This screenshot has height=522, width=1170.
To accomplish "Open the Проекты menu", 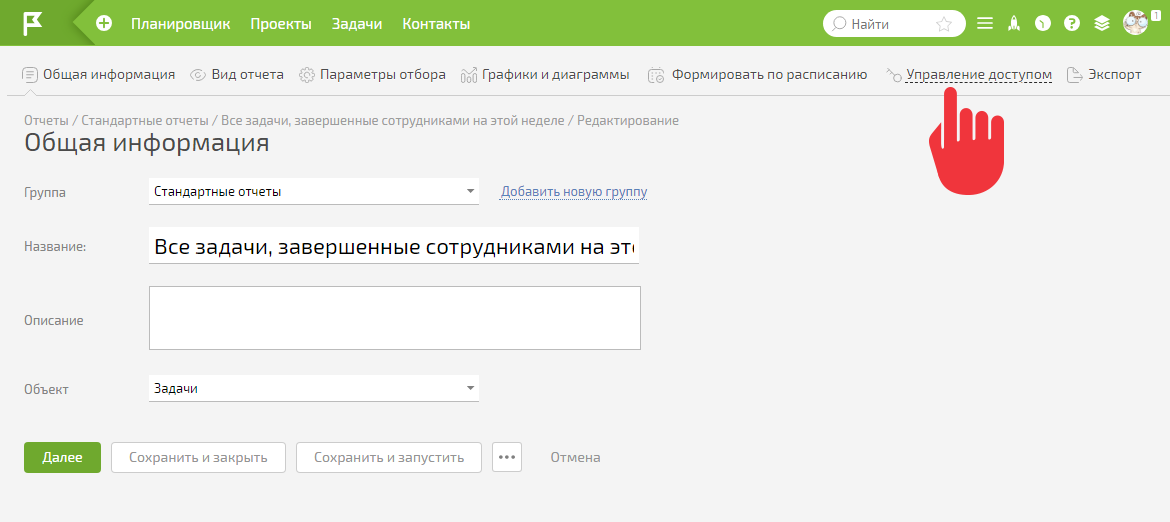I will click(x=281, y=24).
